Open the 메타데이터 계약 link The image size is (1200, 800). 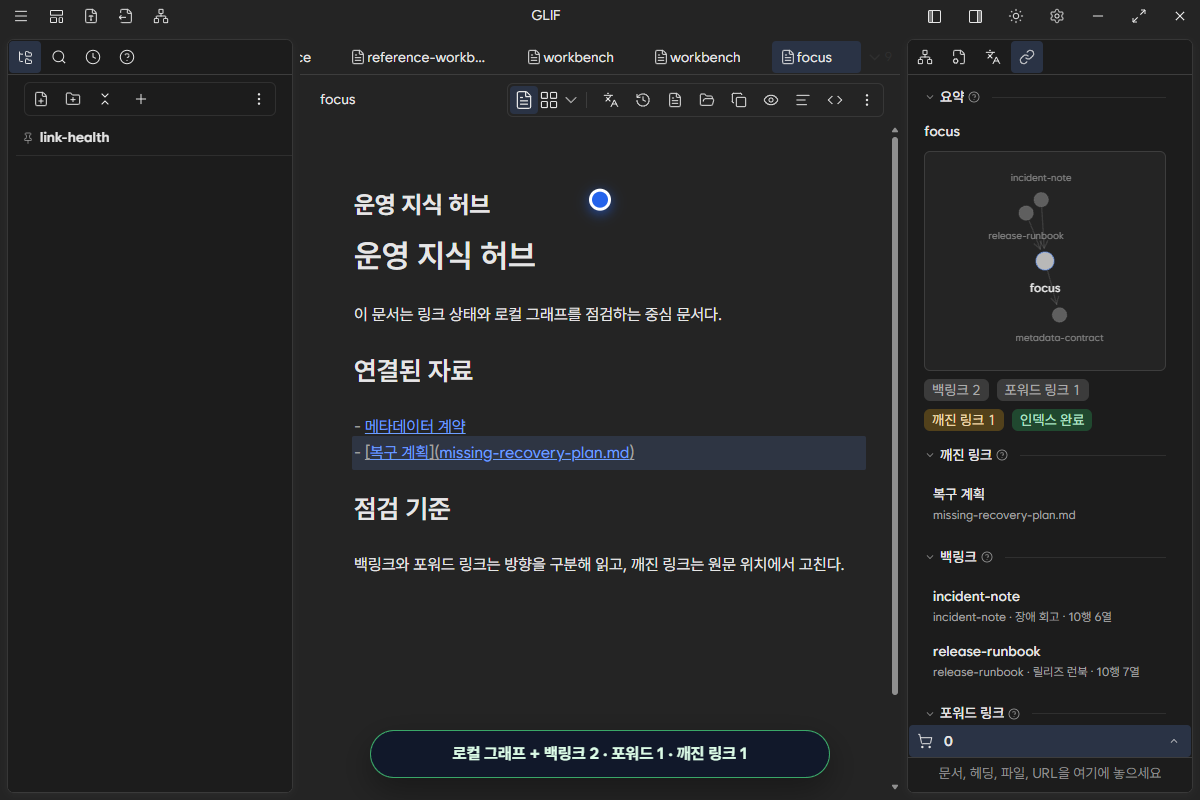pos(415,426)
